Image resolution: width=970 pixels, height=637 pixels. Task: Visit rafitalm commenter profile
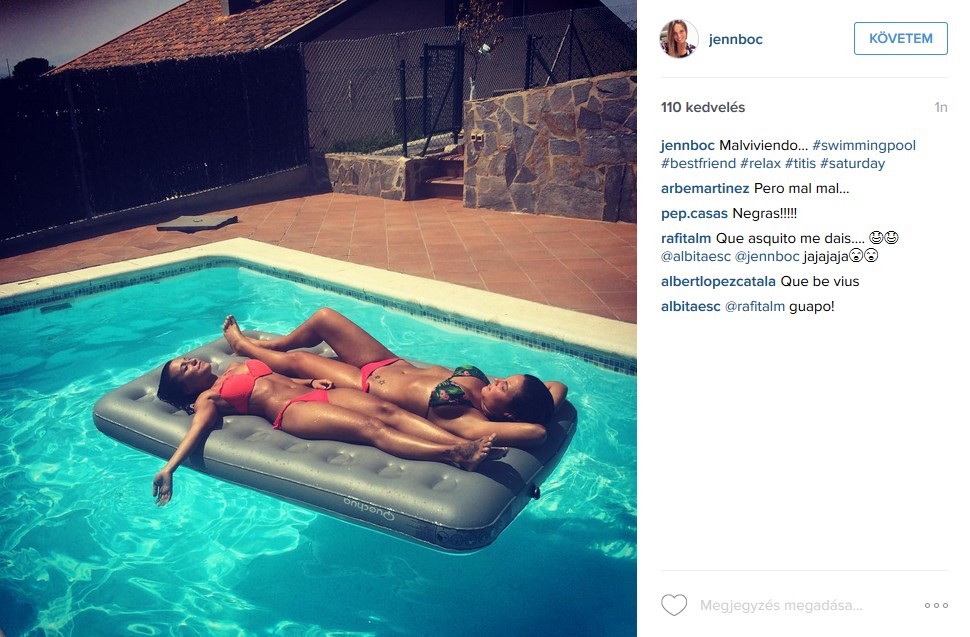point(685,238)
